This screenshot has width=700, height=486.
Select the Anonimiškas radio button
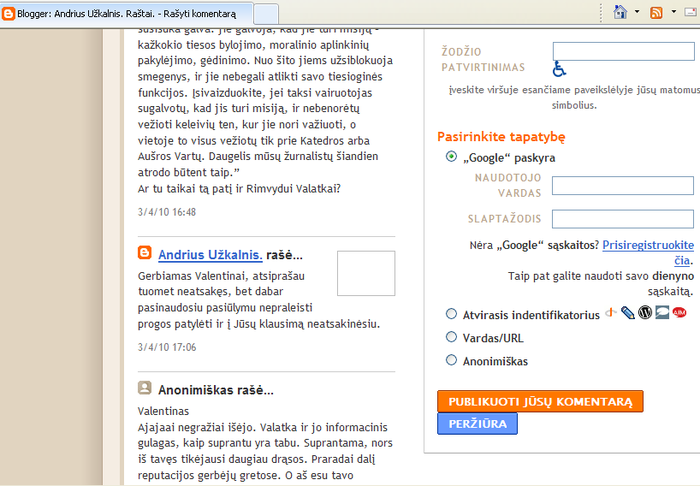[452, 361]
